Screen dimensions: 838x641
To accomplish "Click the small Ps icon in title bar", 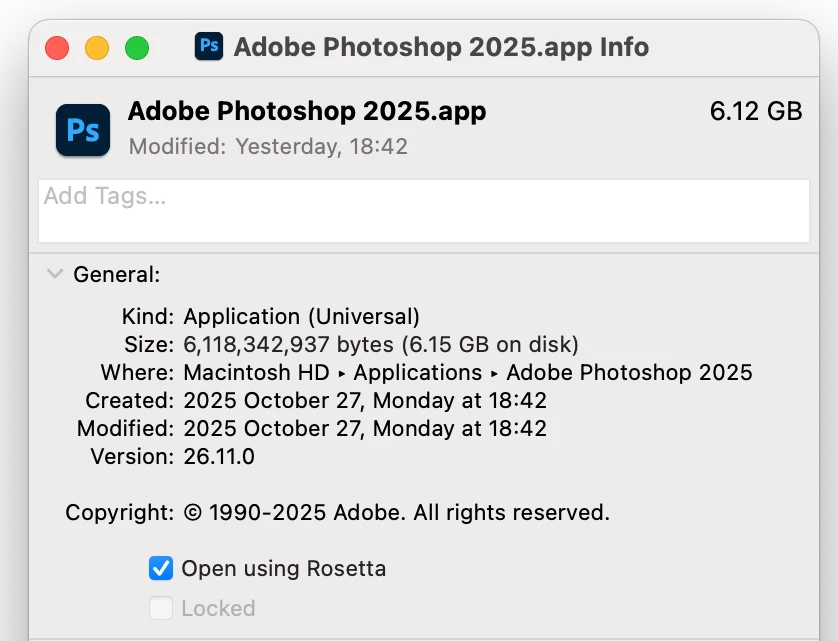I will click(209, 46).
